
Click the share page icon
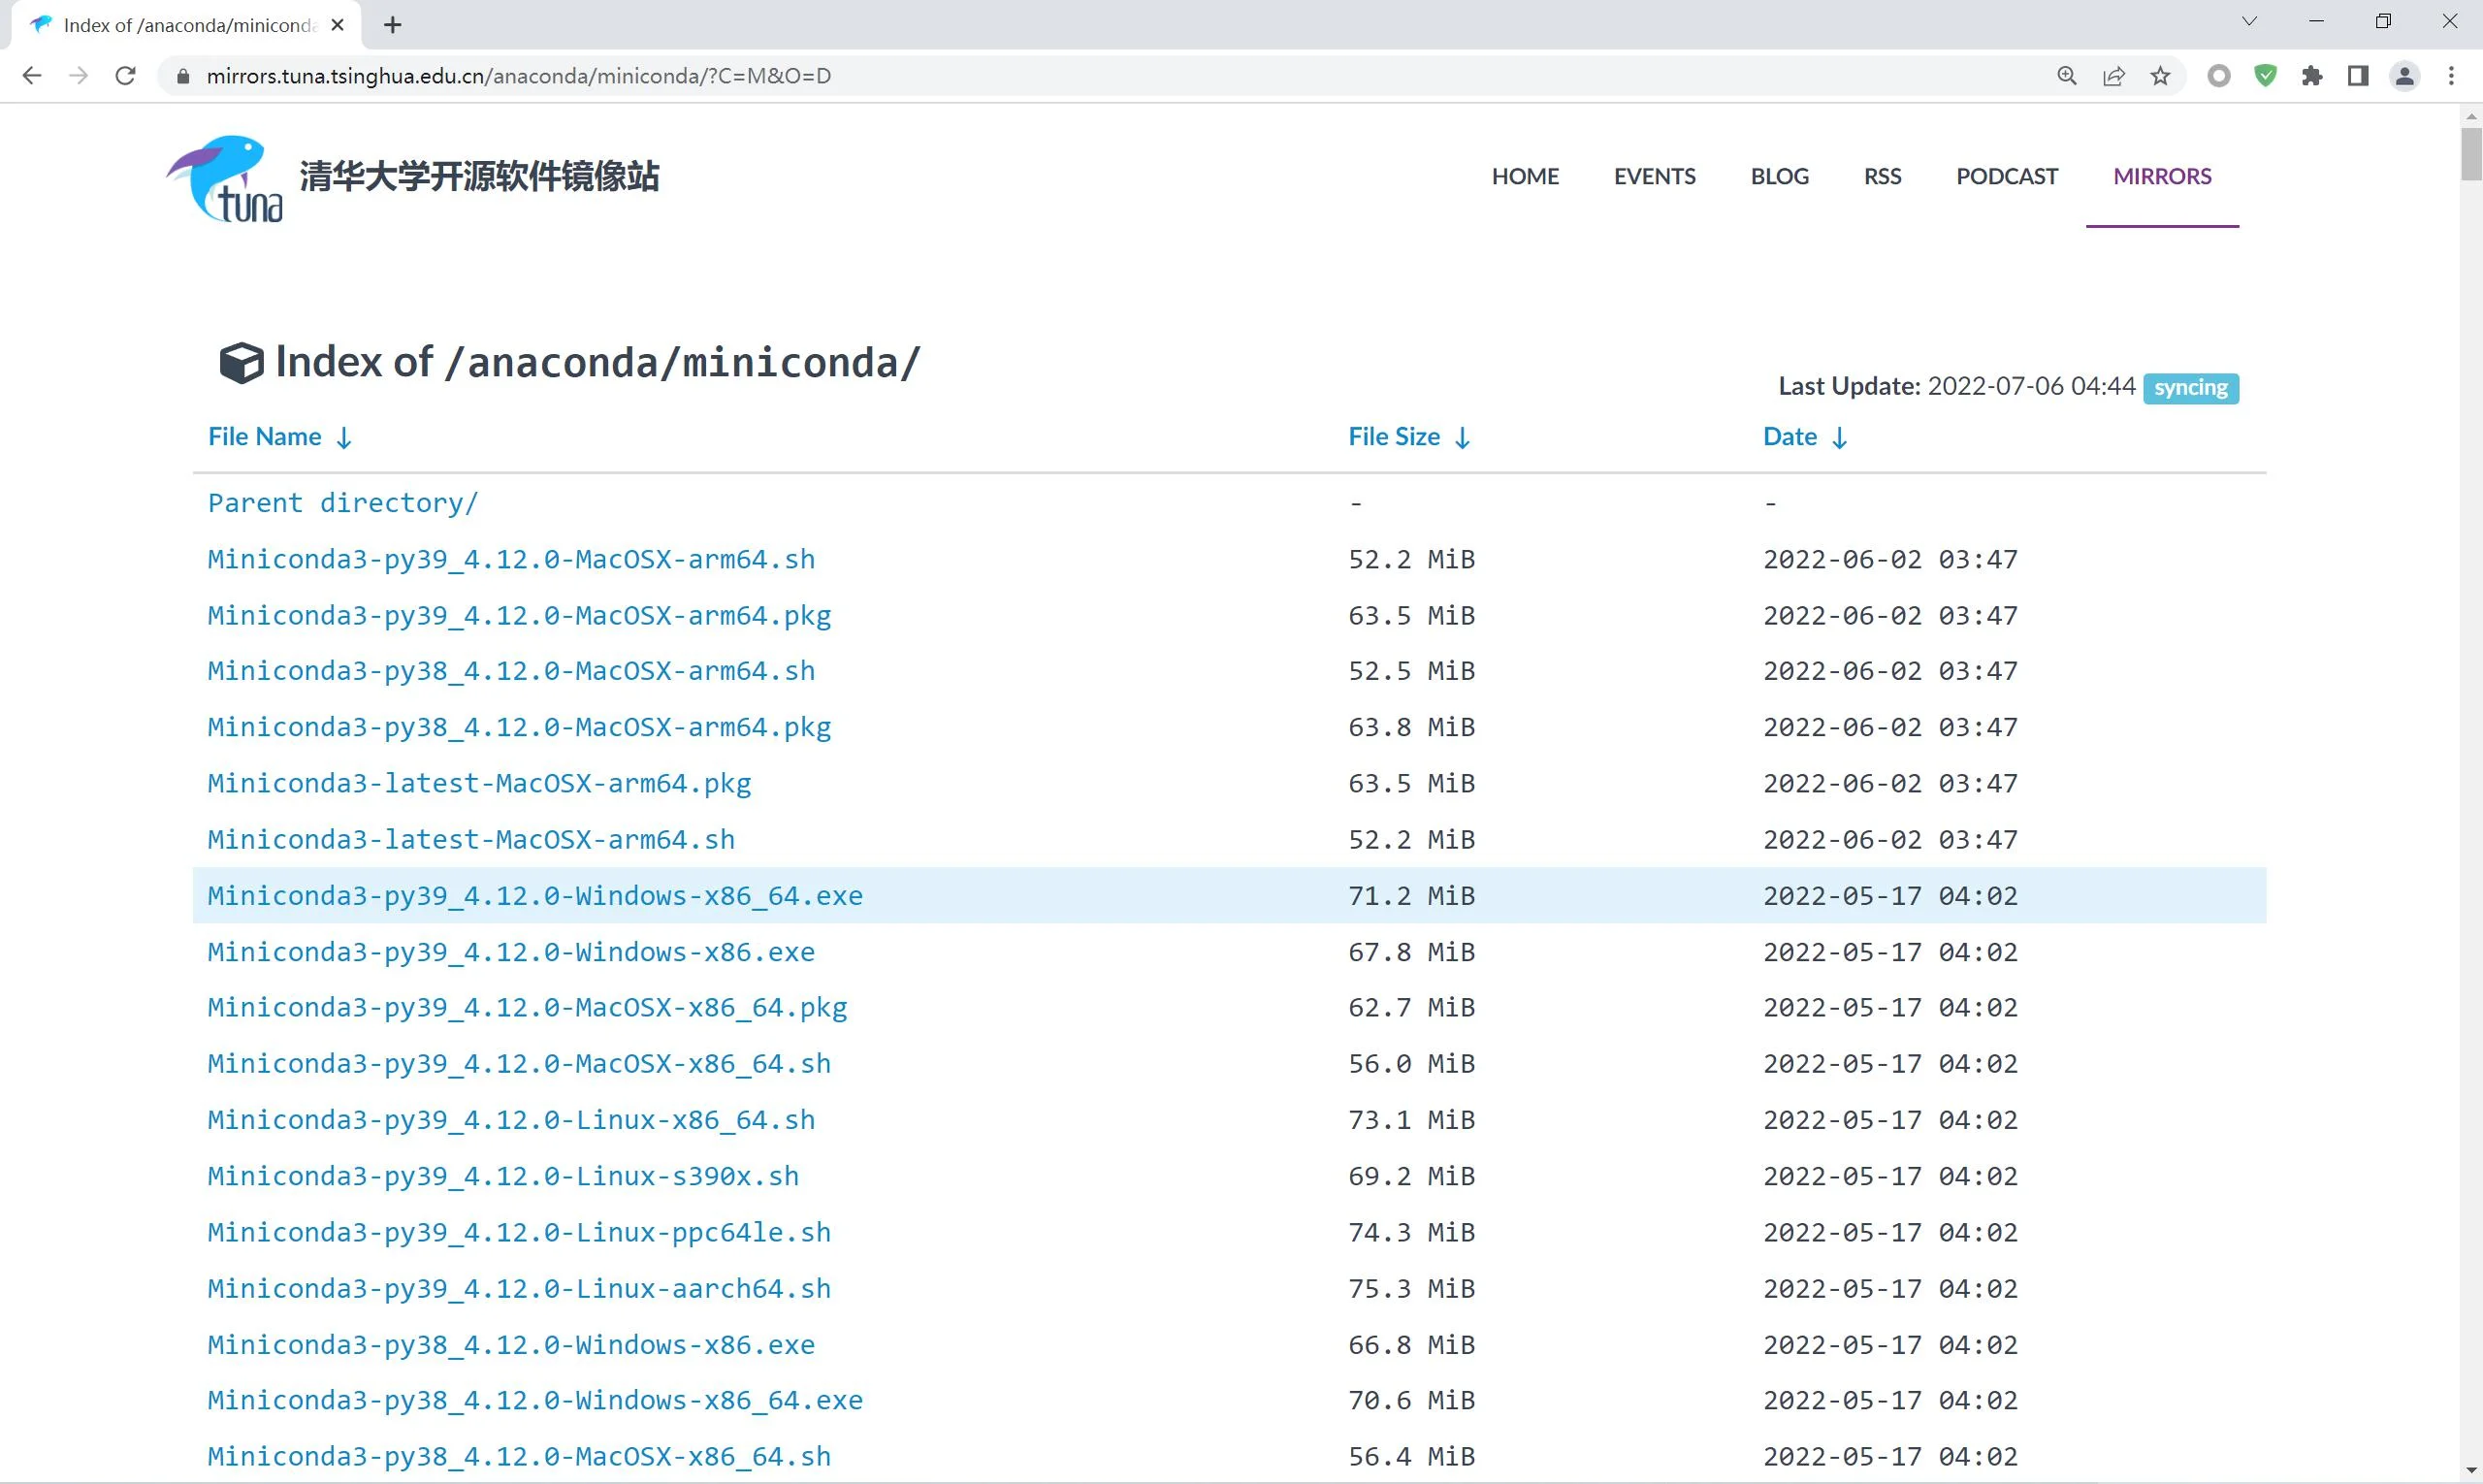(2113, 76)
